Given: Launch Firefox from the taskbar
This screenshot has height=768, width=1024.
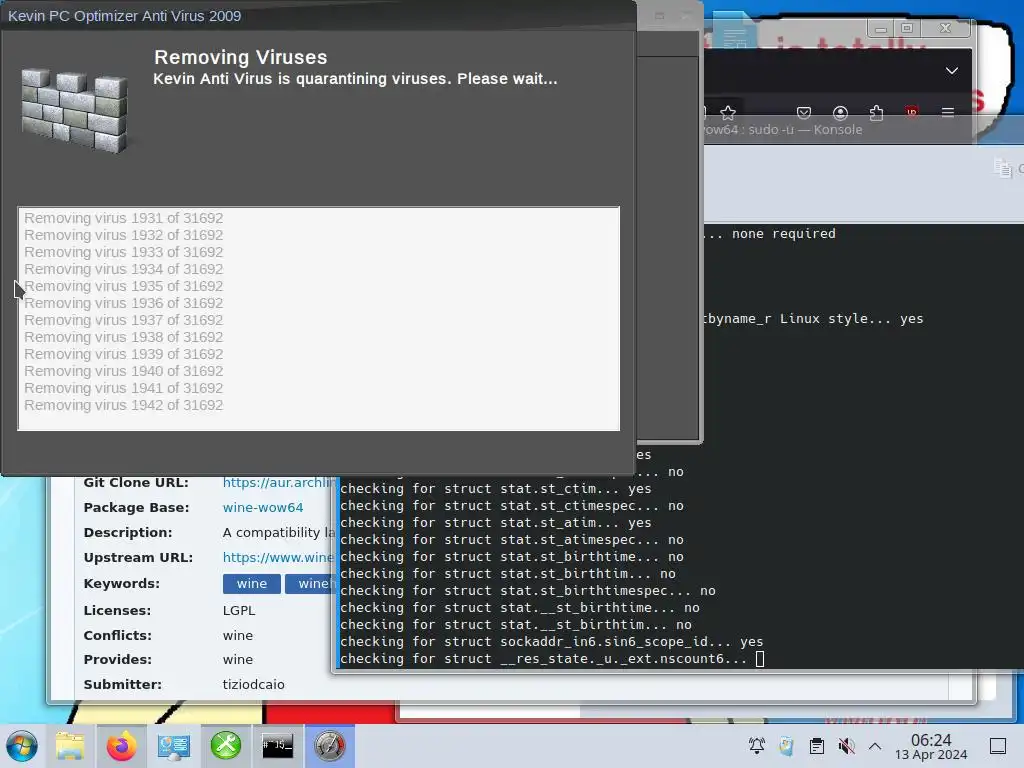Looking at the screenshot, I should [121, 746].
